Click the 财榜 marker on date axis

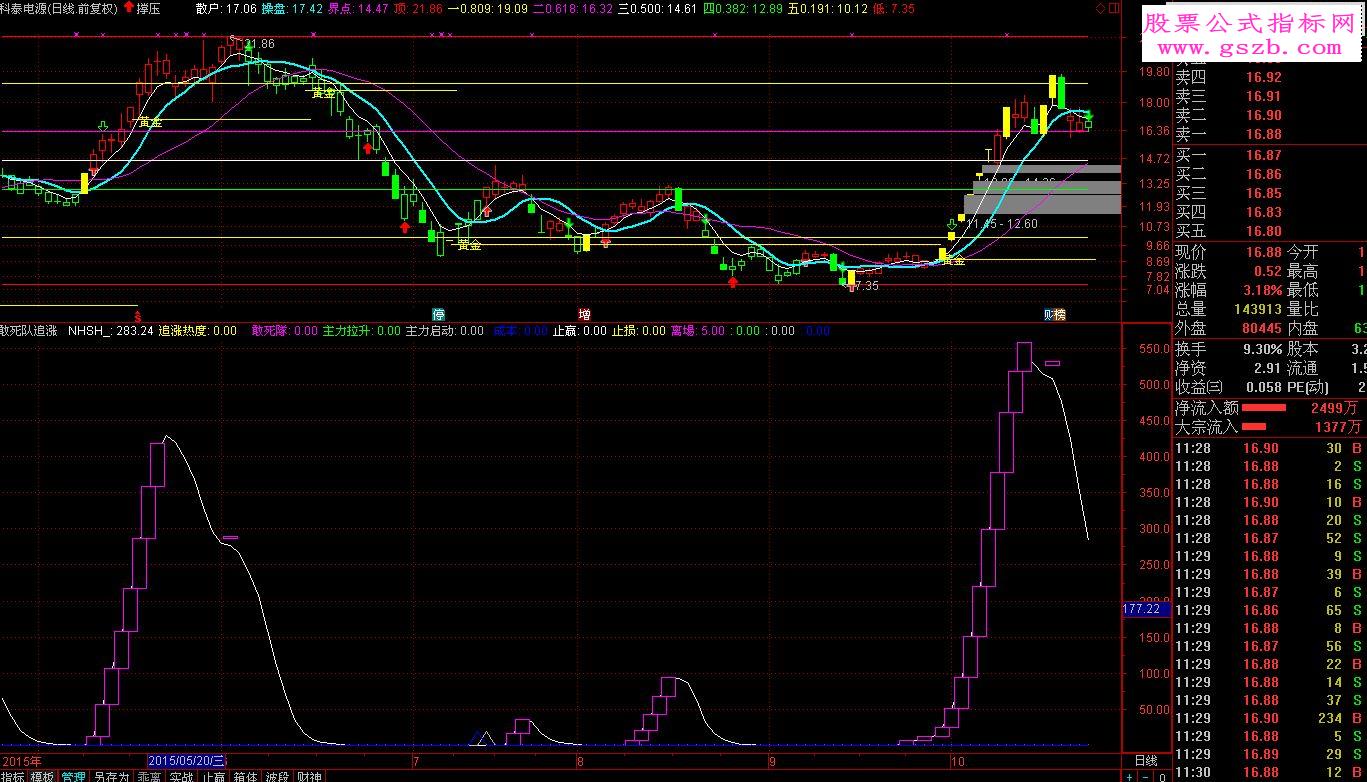(1054, 313)
